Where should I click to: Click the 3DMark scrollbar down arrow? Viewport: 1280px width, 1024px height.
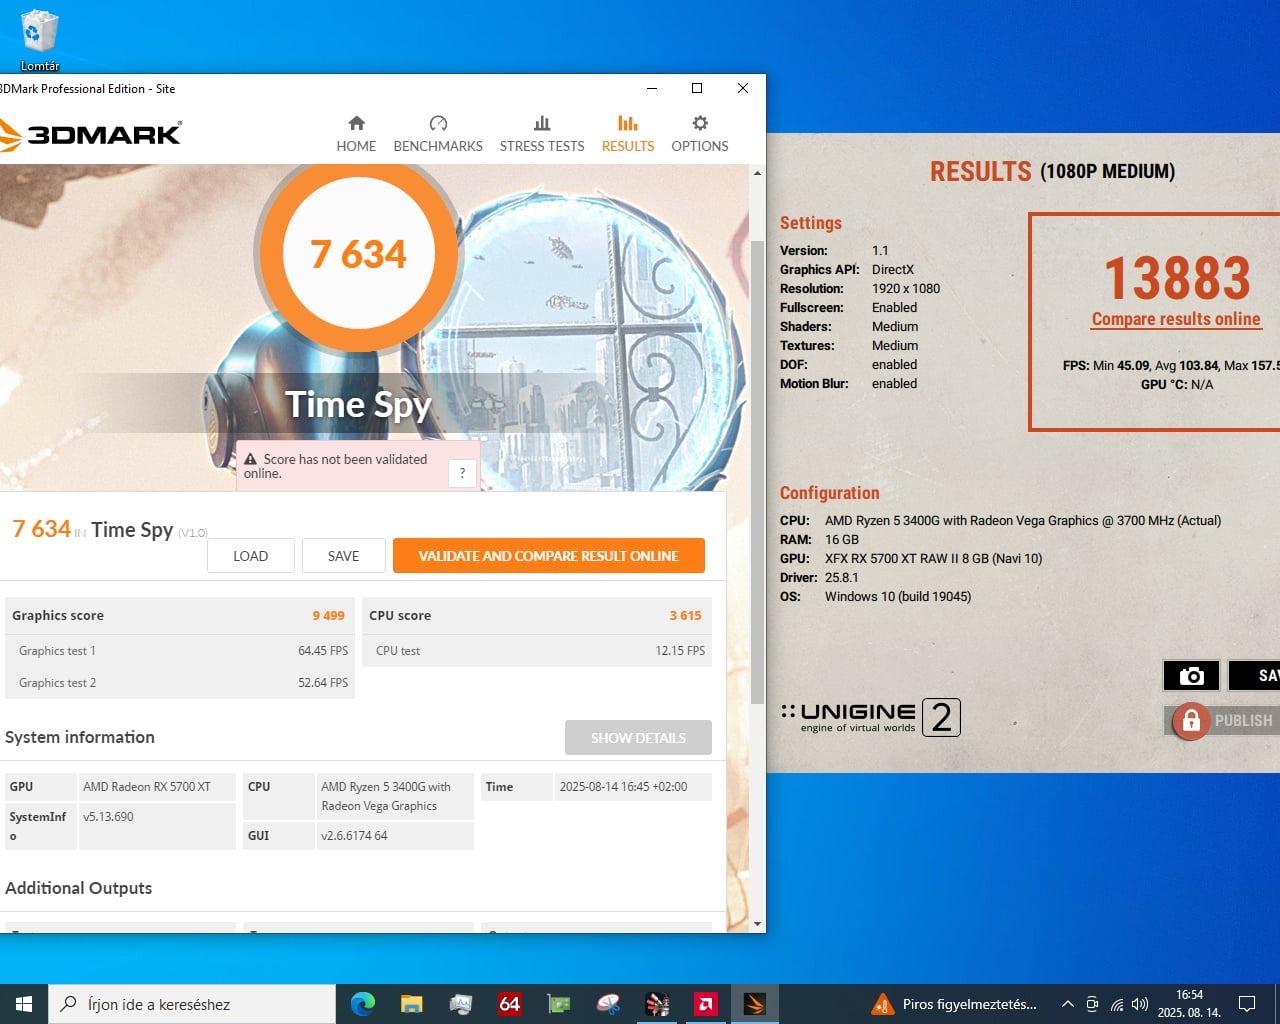pyautogui.click(x=757, y=924)
